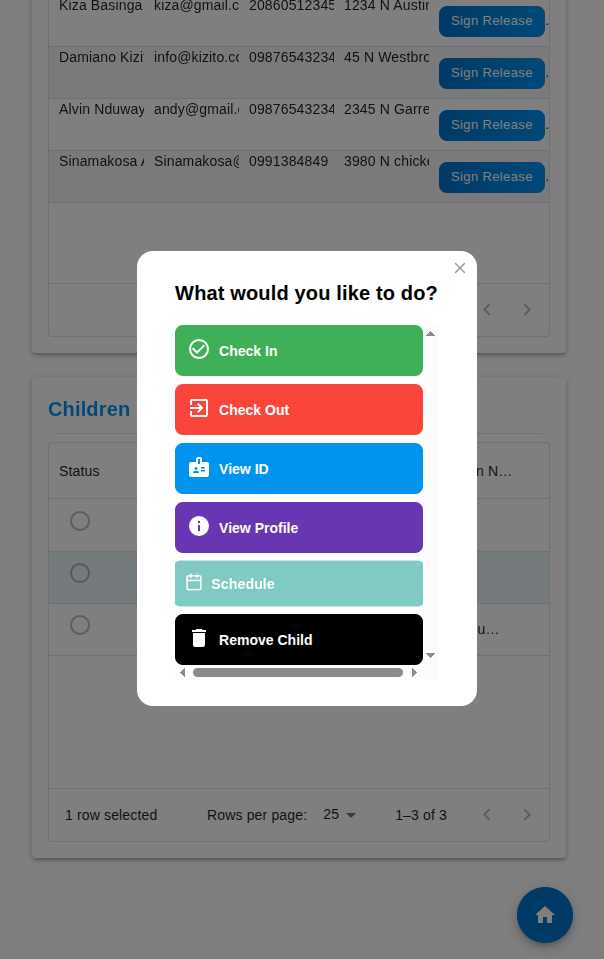Click the dialog horizontal scrollbar thumb

click(x=298, y=673)
